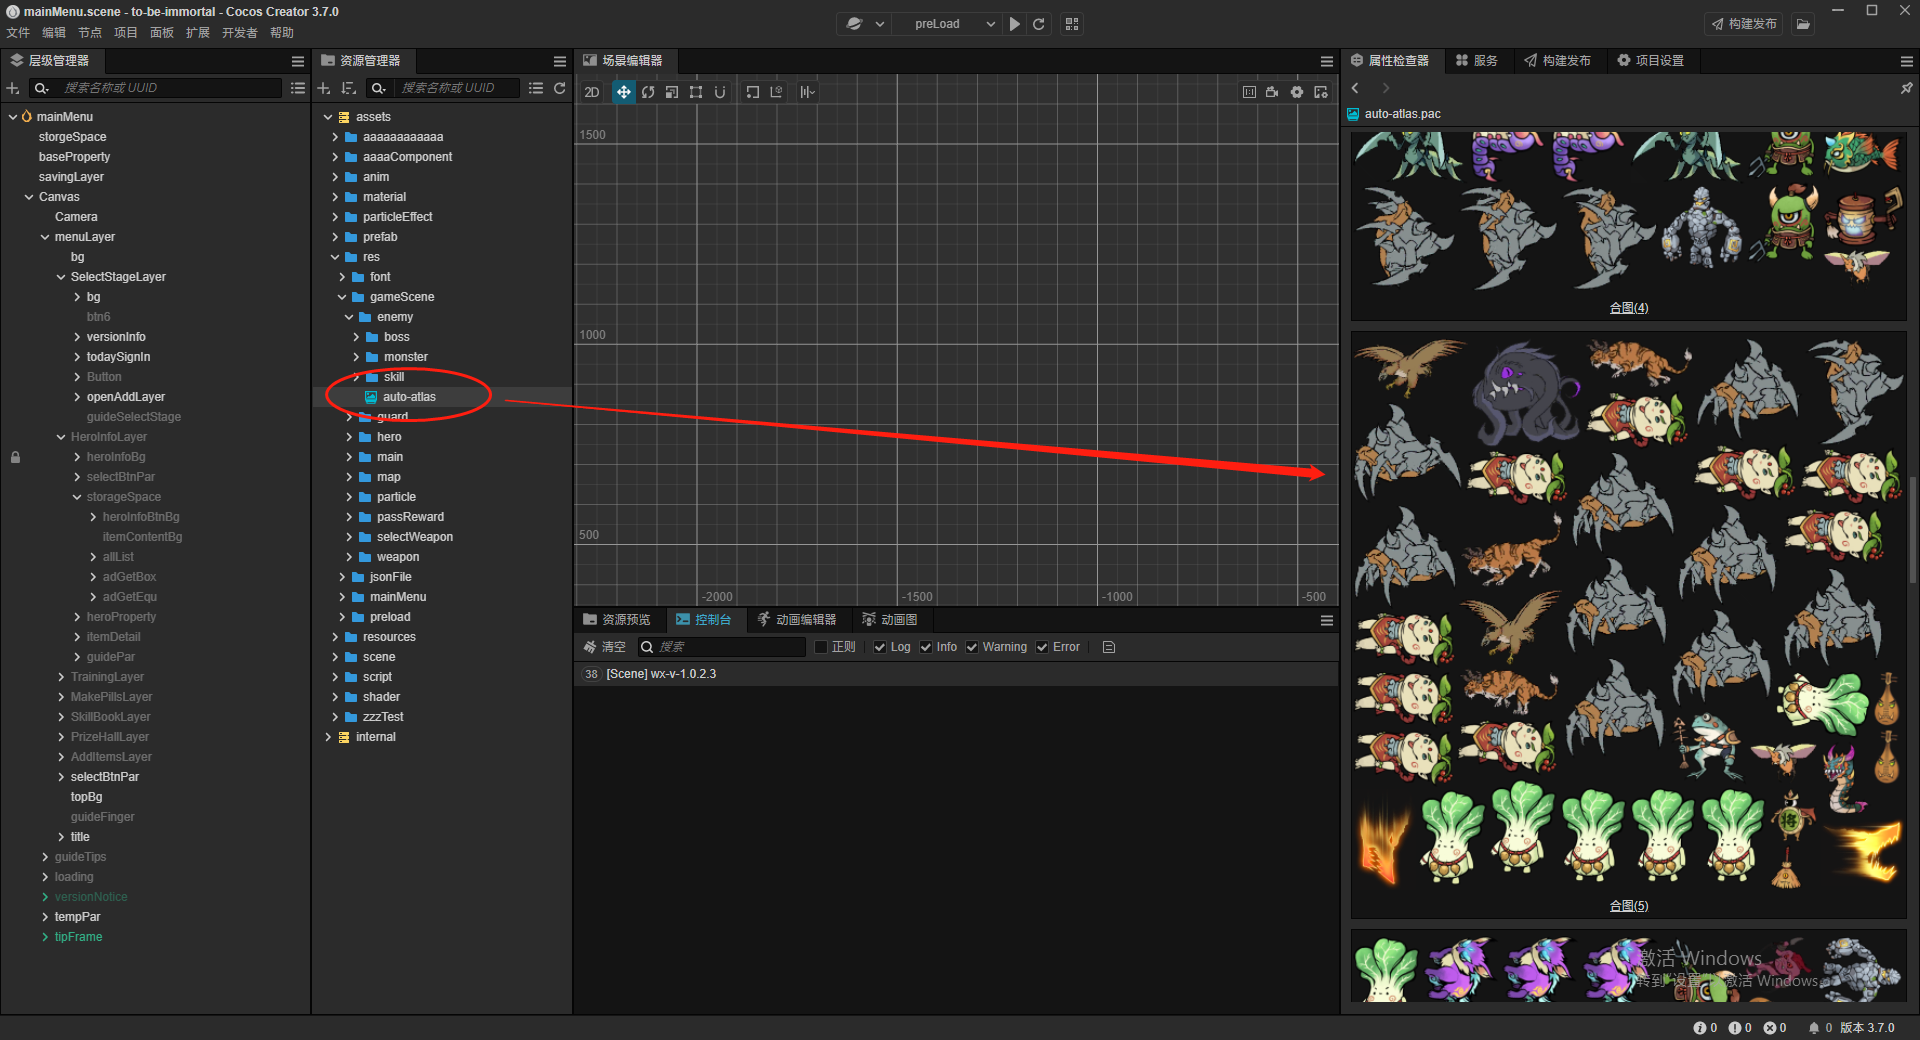Open scene settings gear in scene editor toolbar
The width and height of the screenshot is (1920, 1040).
pyautogui.click(x=1297, y=92)
